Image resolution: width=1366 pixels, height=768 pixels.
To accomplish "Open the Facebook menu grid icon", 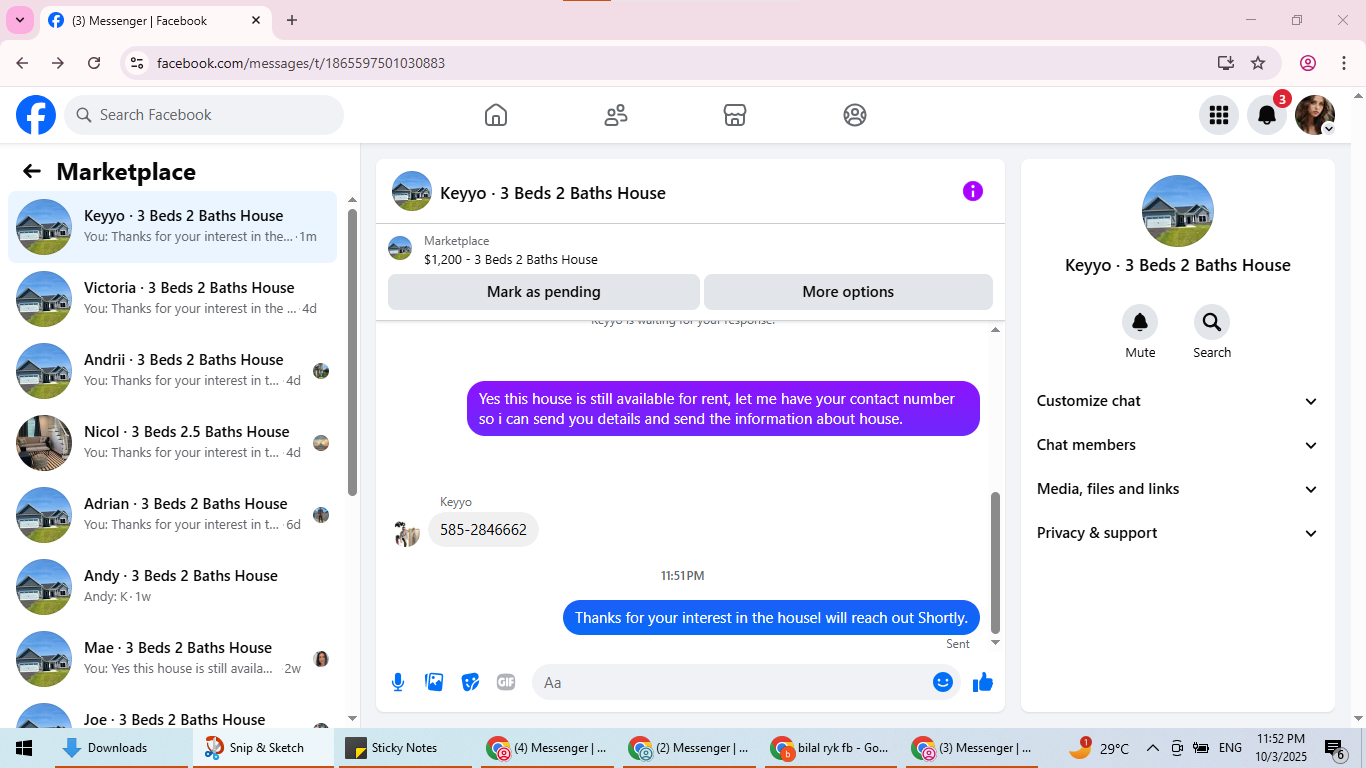I will pyautogui.click(x=1219, y=115).
